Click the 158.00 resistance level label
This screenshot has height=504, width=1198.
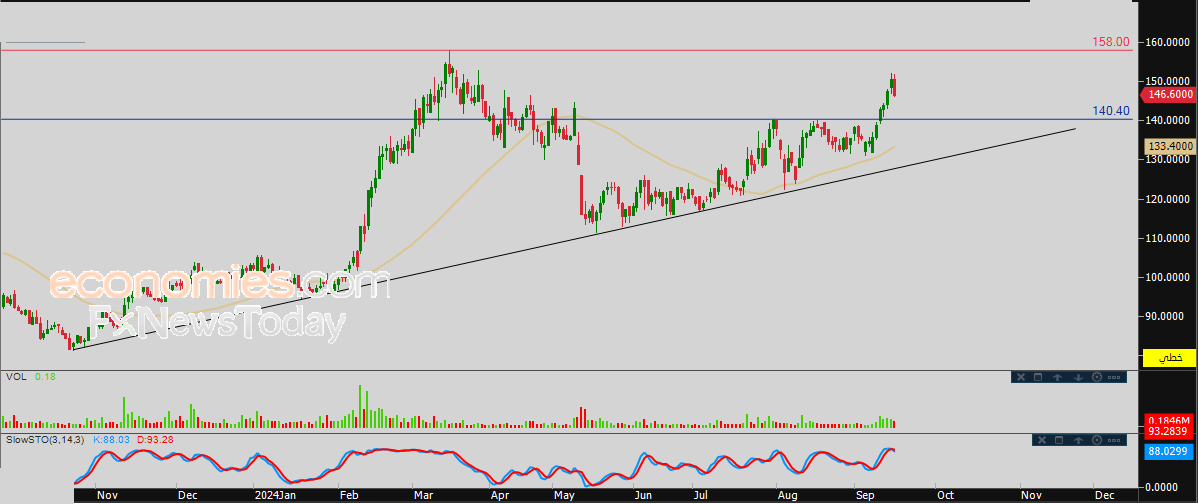(x=1111, y=41)
